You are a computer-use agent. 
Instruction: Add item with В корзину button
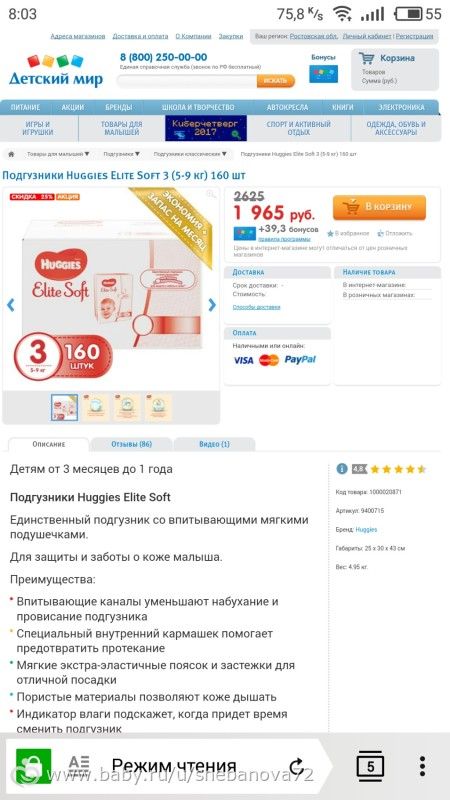(379, 207)
